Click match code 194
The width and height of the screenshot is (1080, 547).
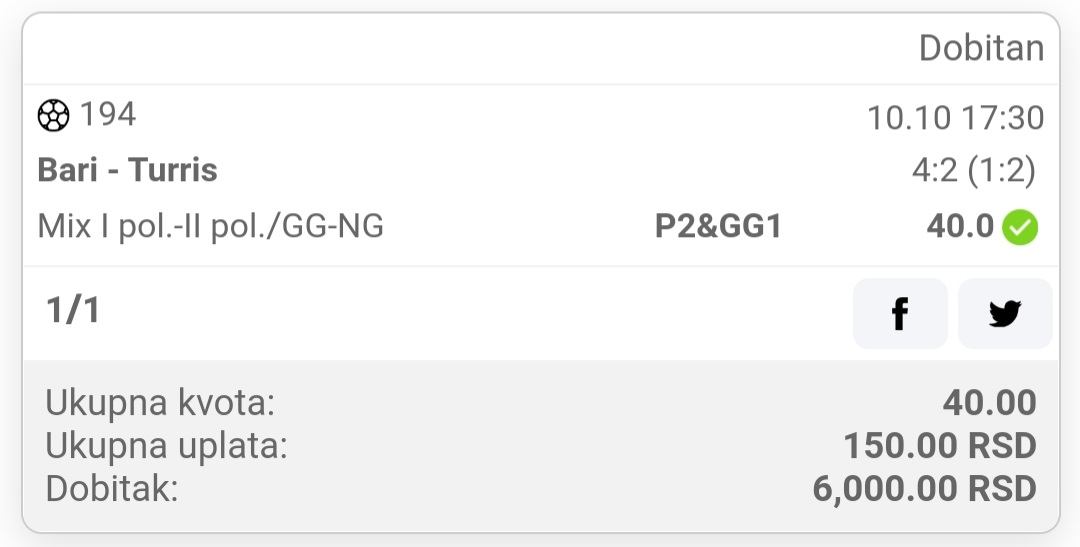point(108,115)
